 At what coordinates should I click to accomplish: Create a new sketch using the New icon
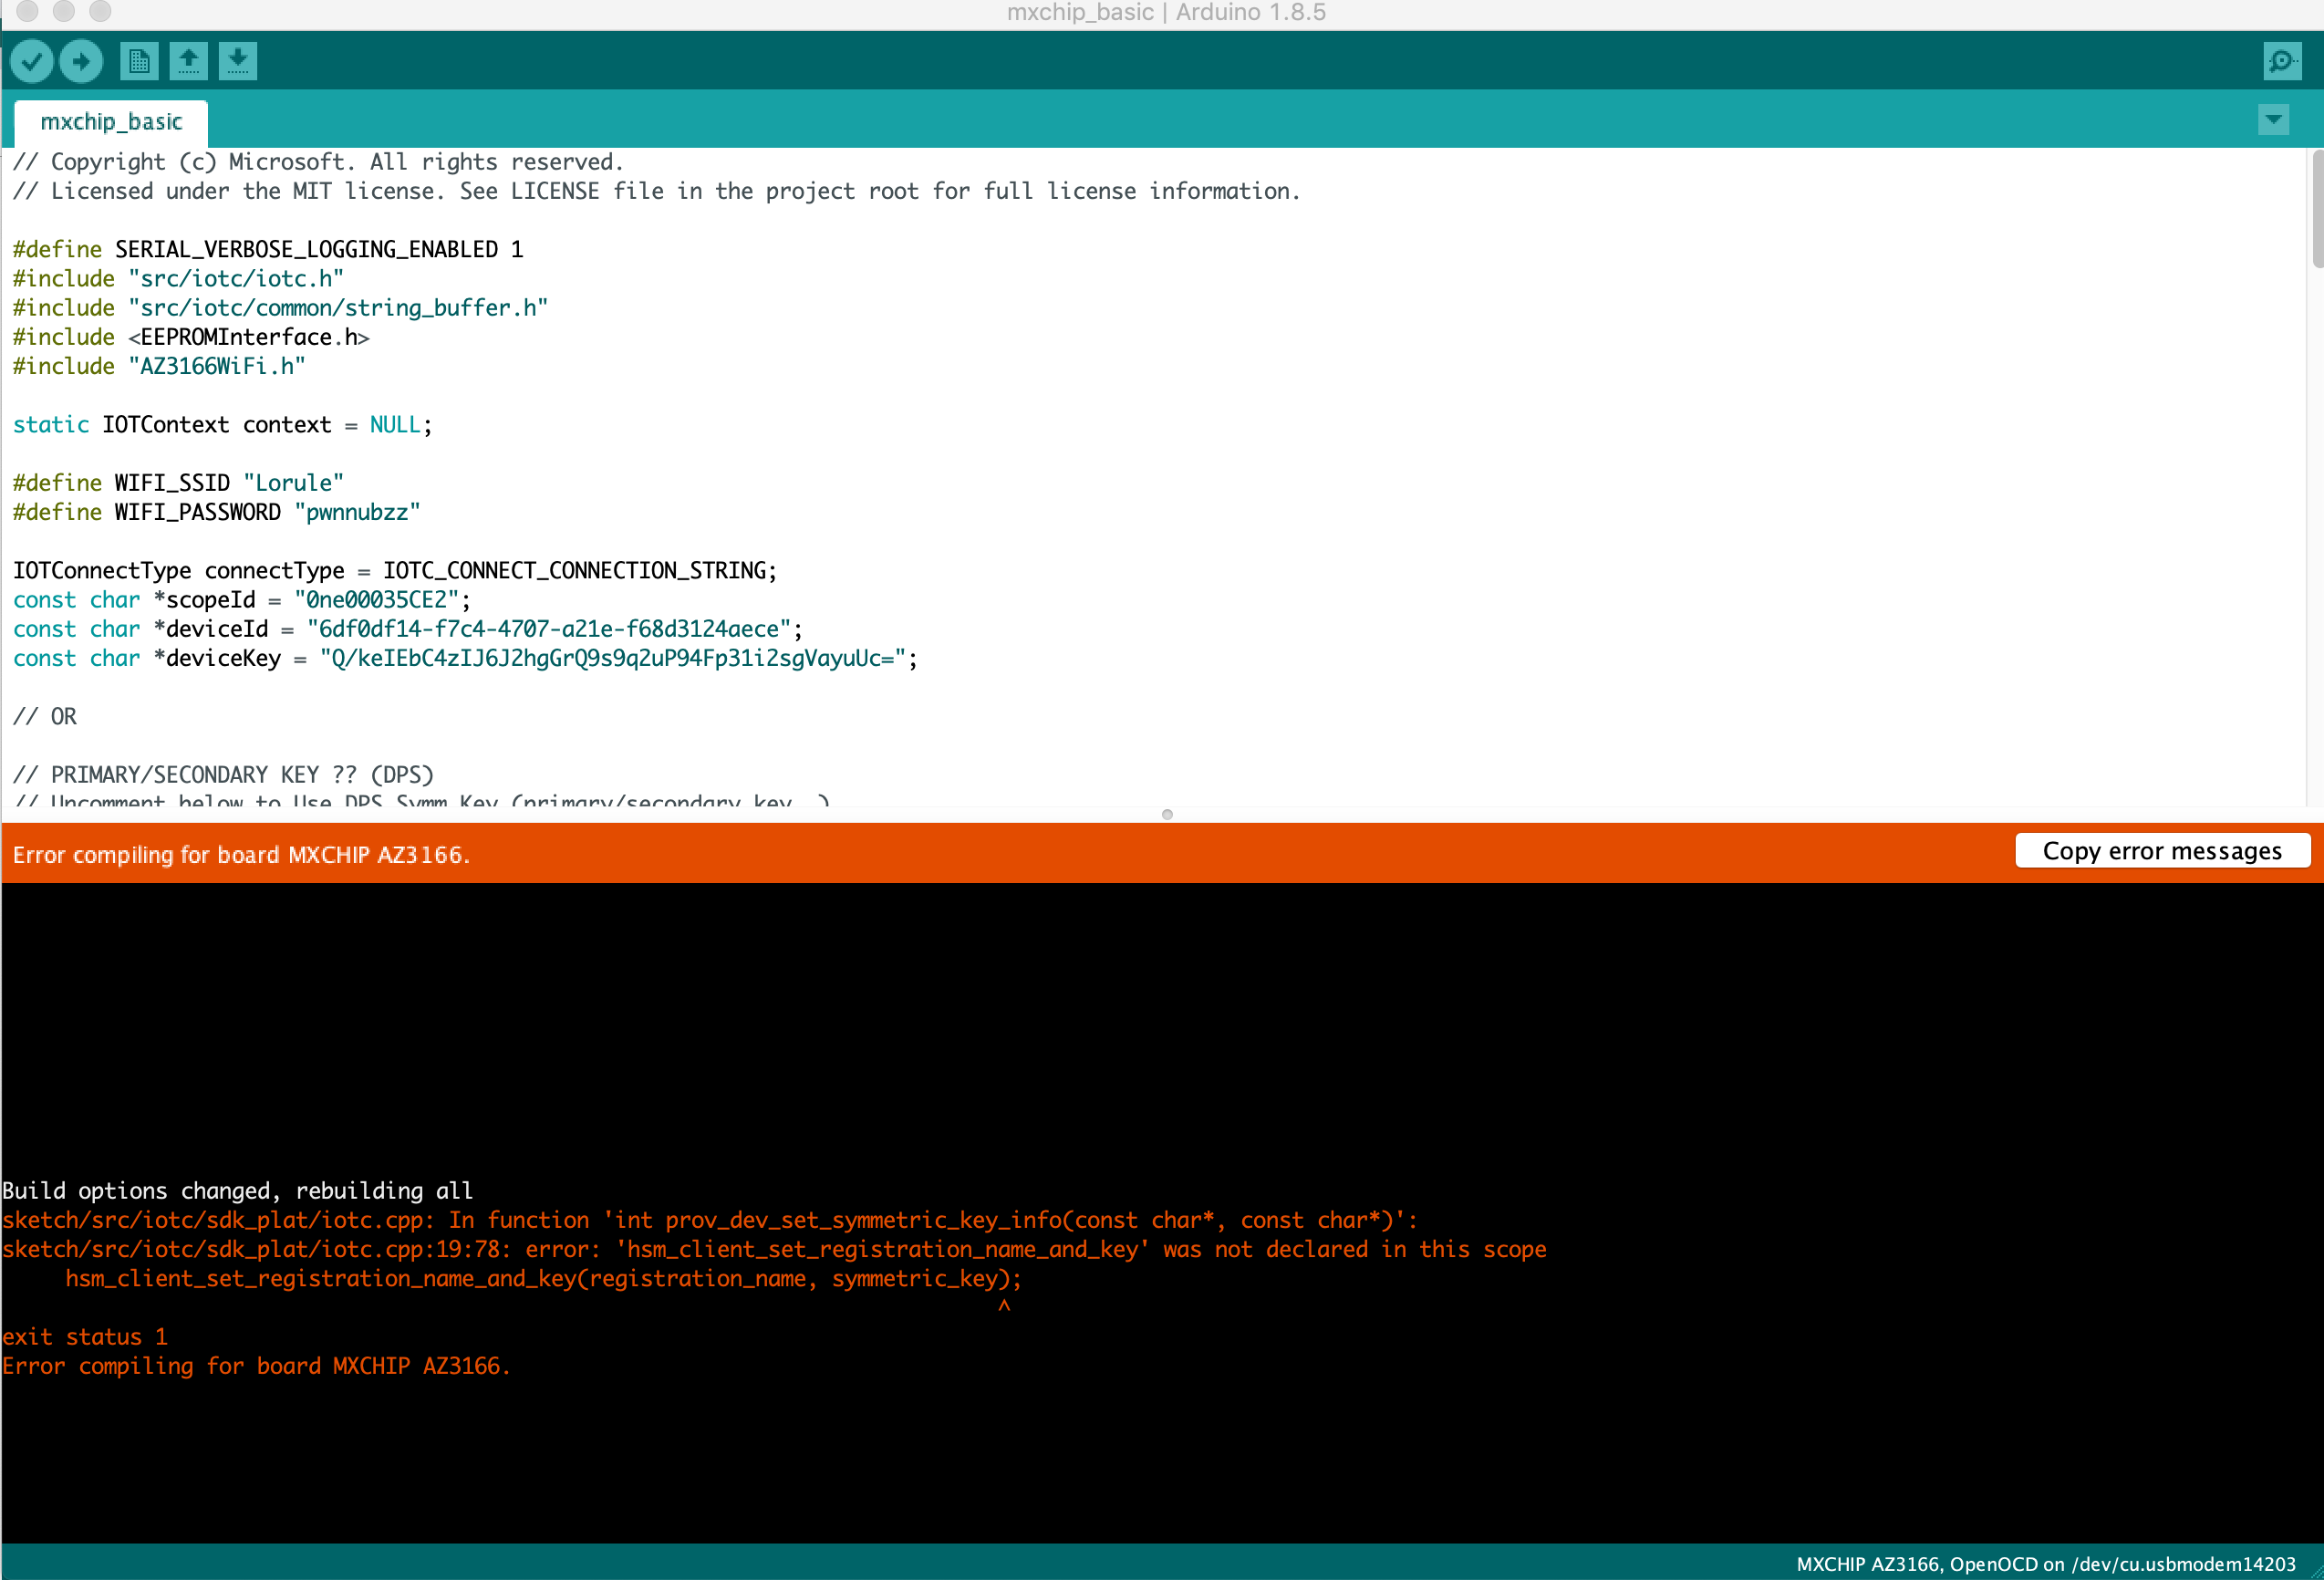(x=139, y=61)
